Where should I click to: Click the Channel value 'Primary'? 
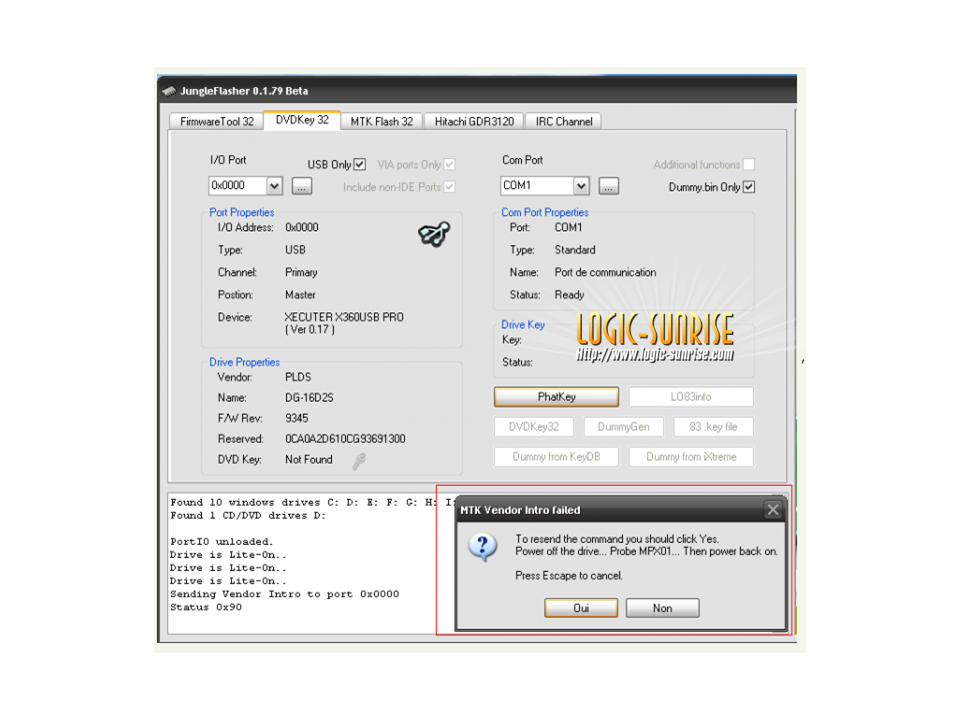pos(301,272)
